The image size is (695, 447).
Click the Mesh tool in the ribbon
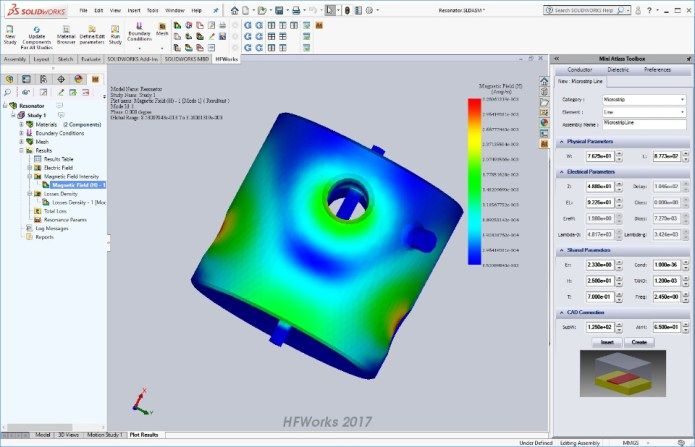coord(162,29)
